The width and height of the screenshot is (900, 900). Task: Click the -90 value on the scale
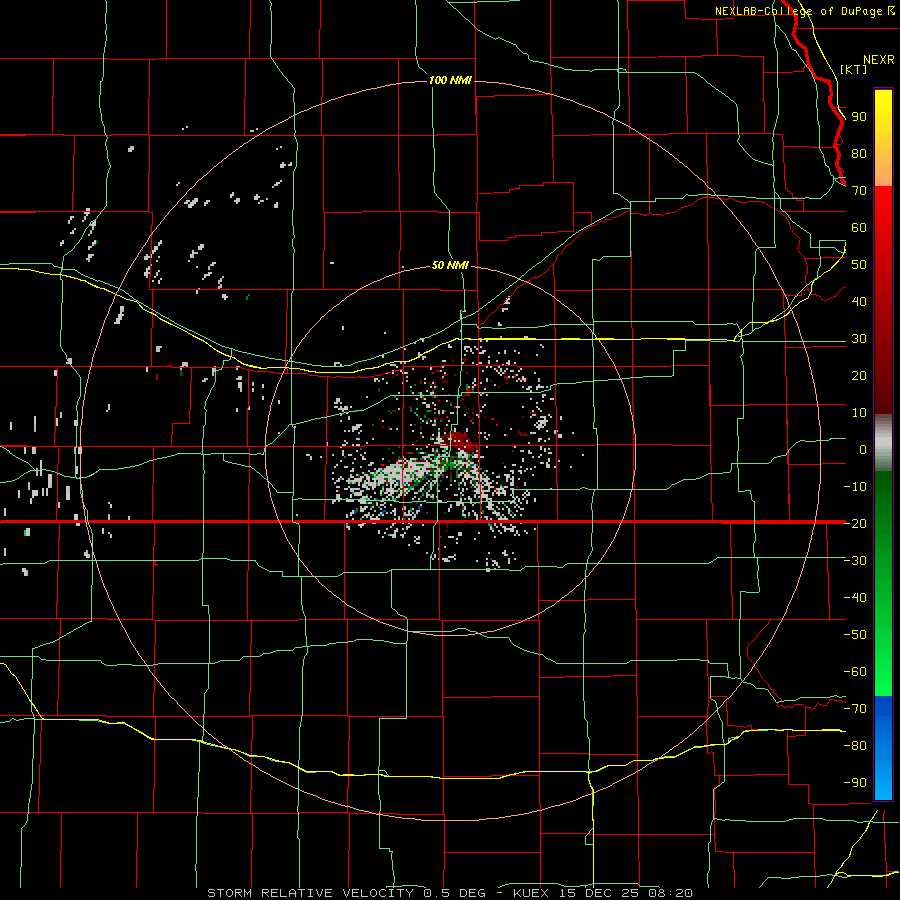point(855,782)
